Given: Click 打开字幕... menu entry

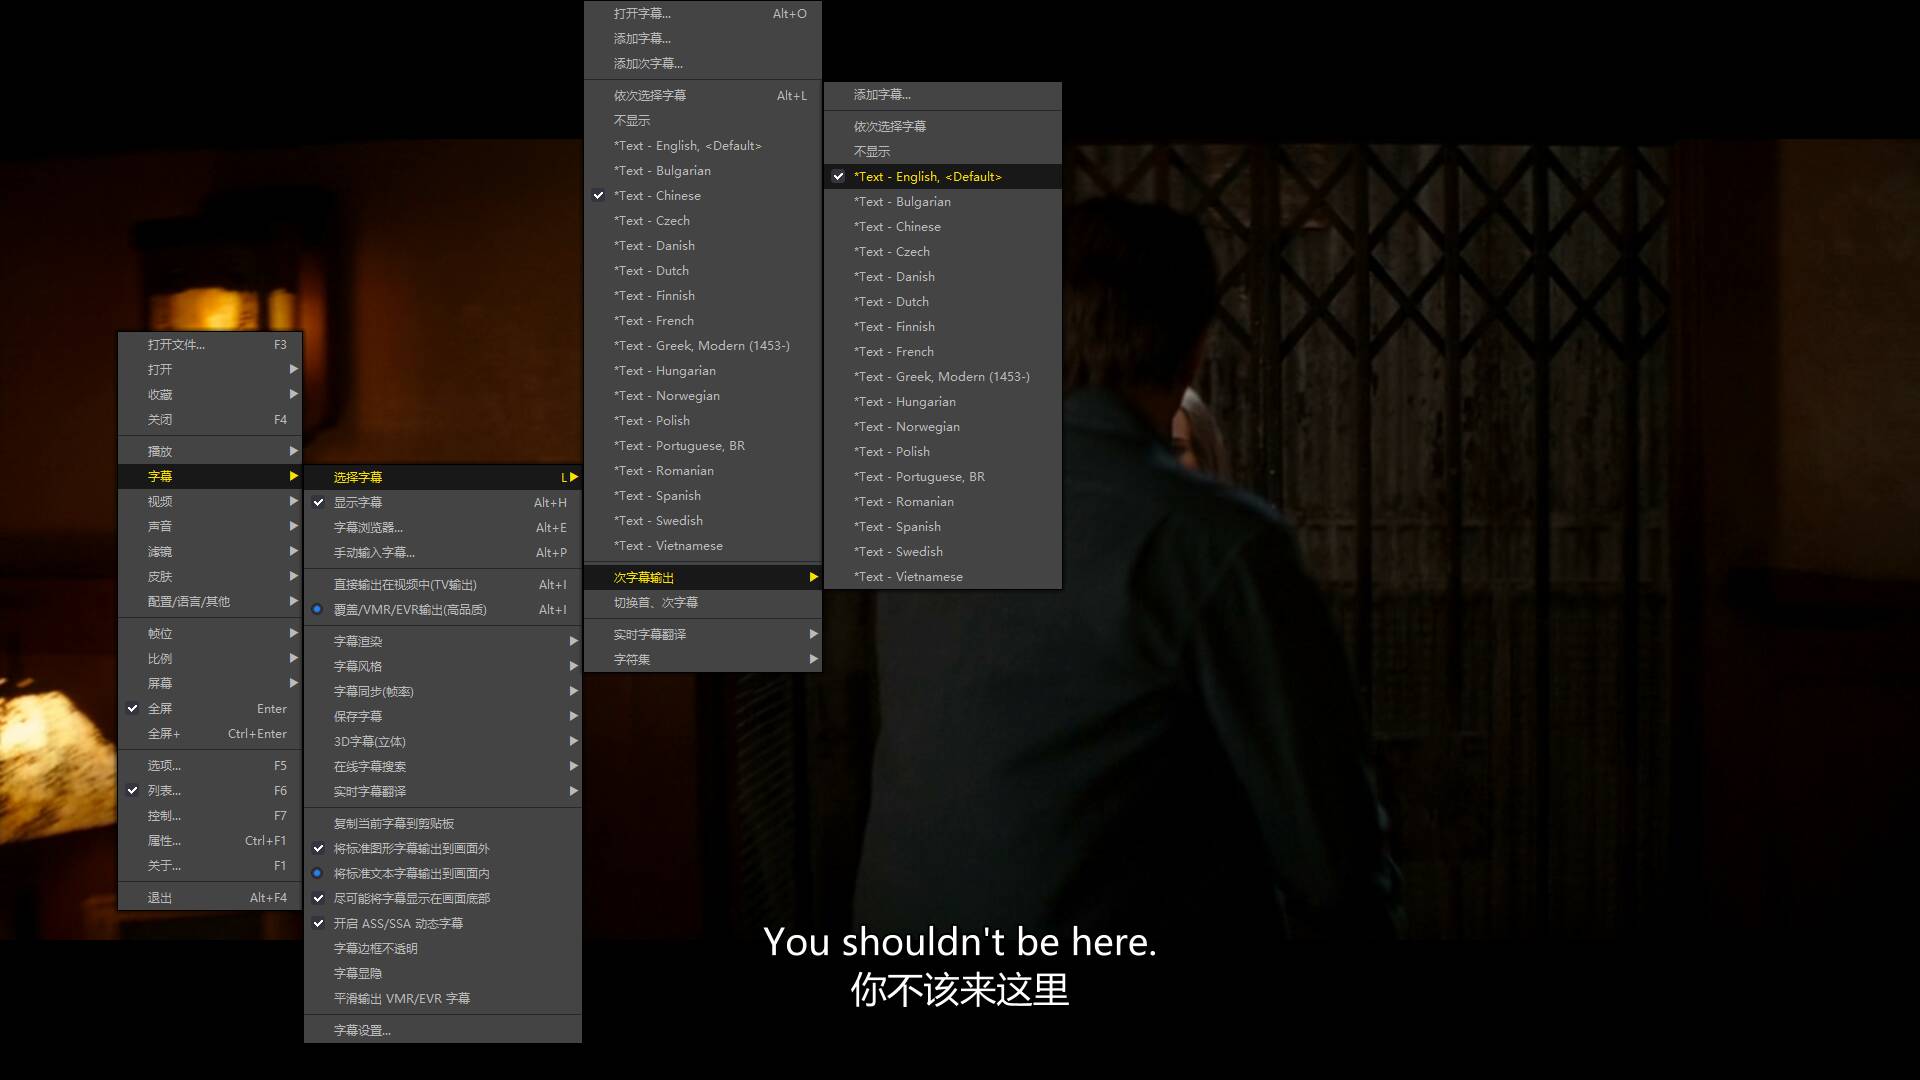Looking at the screenshot, I should (642, 13).
